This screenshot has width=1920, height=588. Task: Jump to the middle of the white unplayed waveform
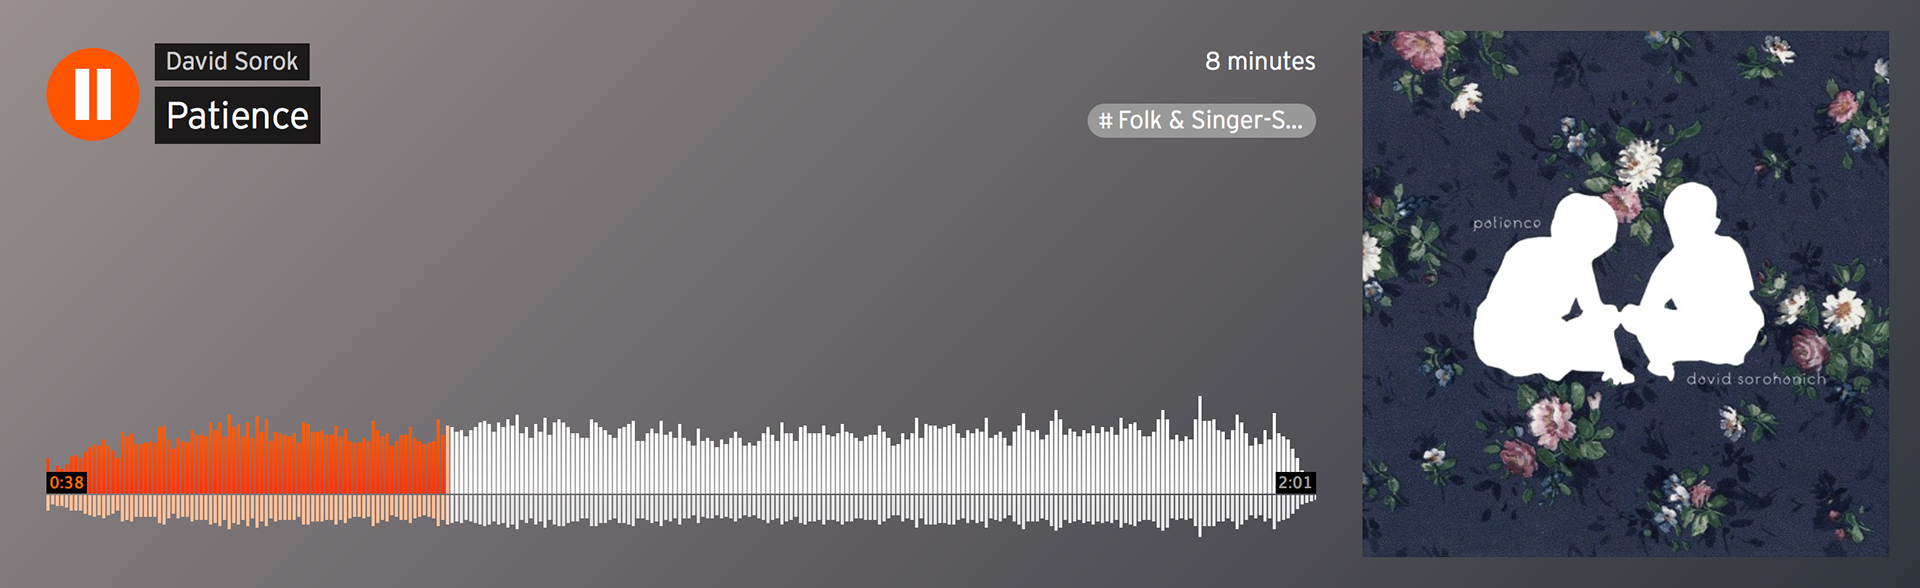point(881,460)
